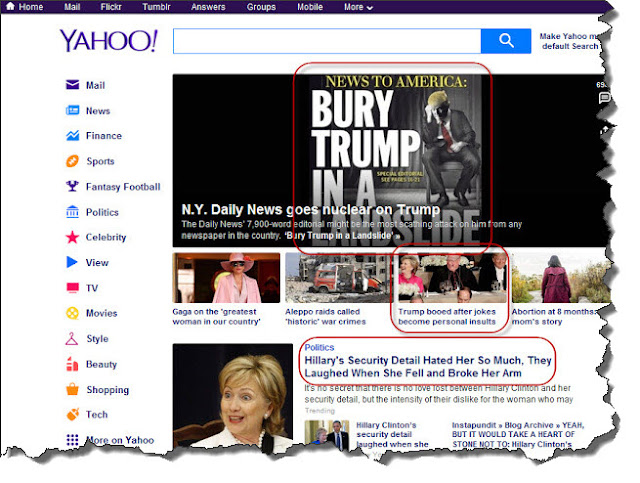Click the Aleppo damaged ambulance thumbnail
640x483 pixels.
point(338,278)
